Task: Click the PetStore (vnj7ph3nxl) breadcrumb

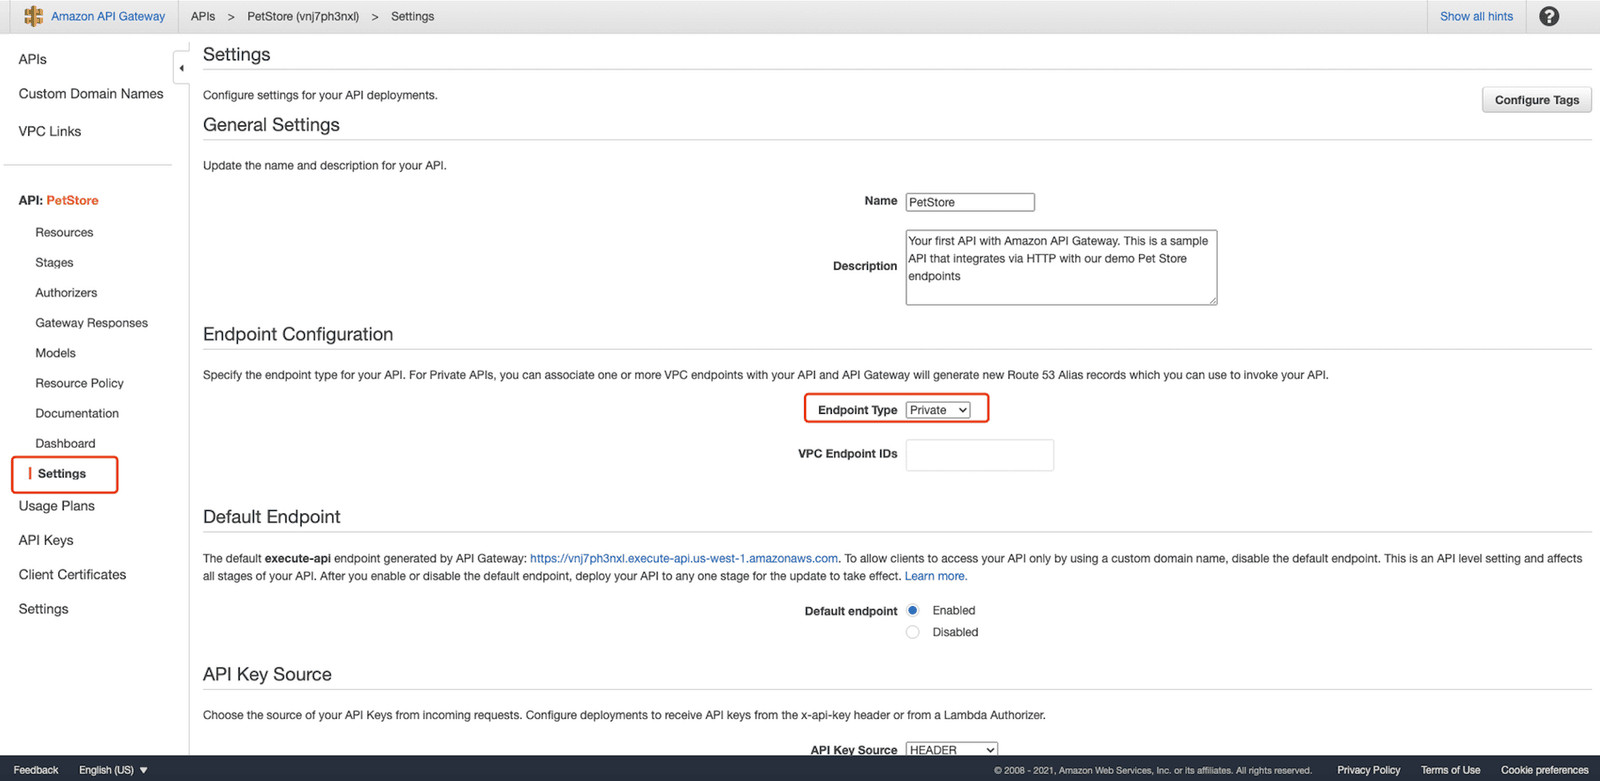Action: coord(303,16)
